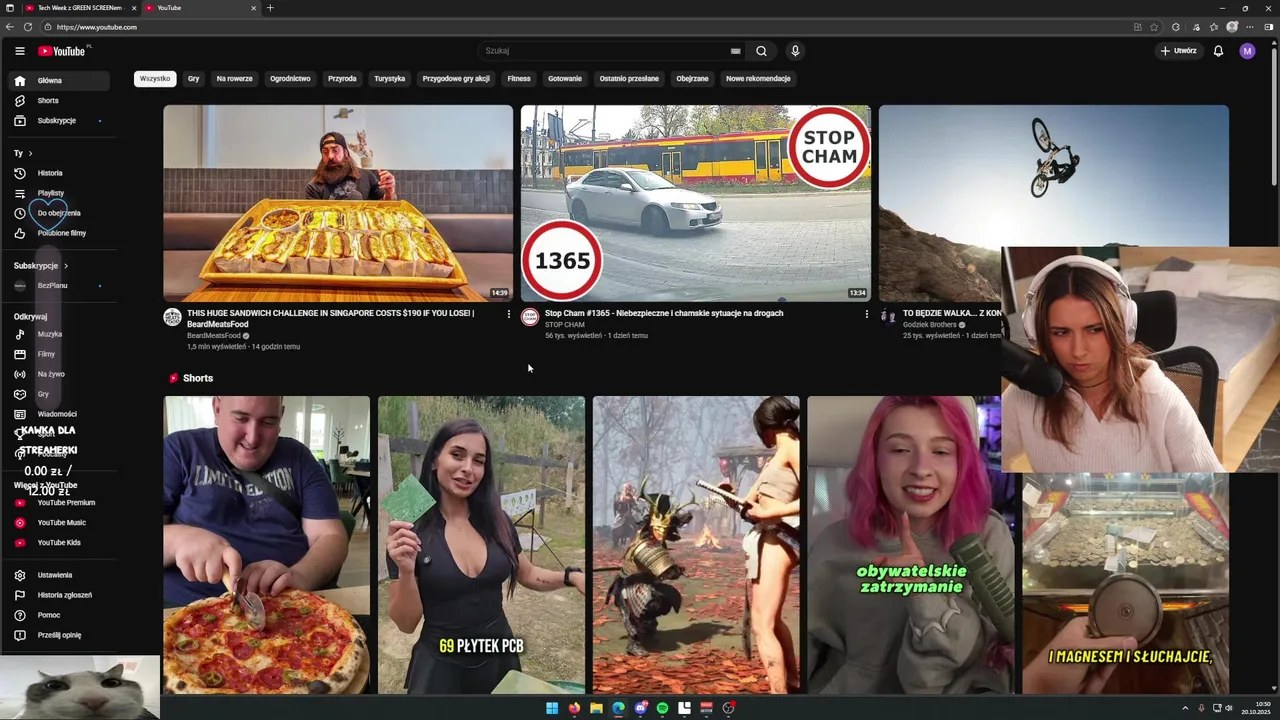This screenshot has width=1280, height=720.
Task: Open Shorts from the sidebar
Action: (x=60, y=100)
